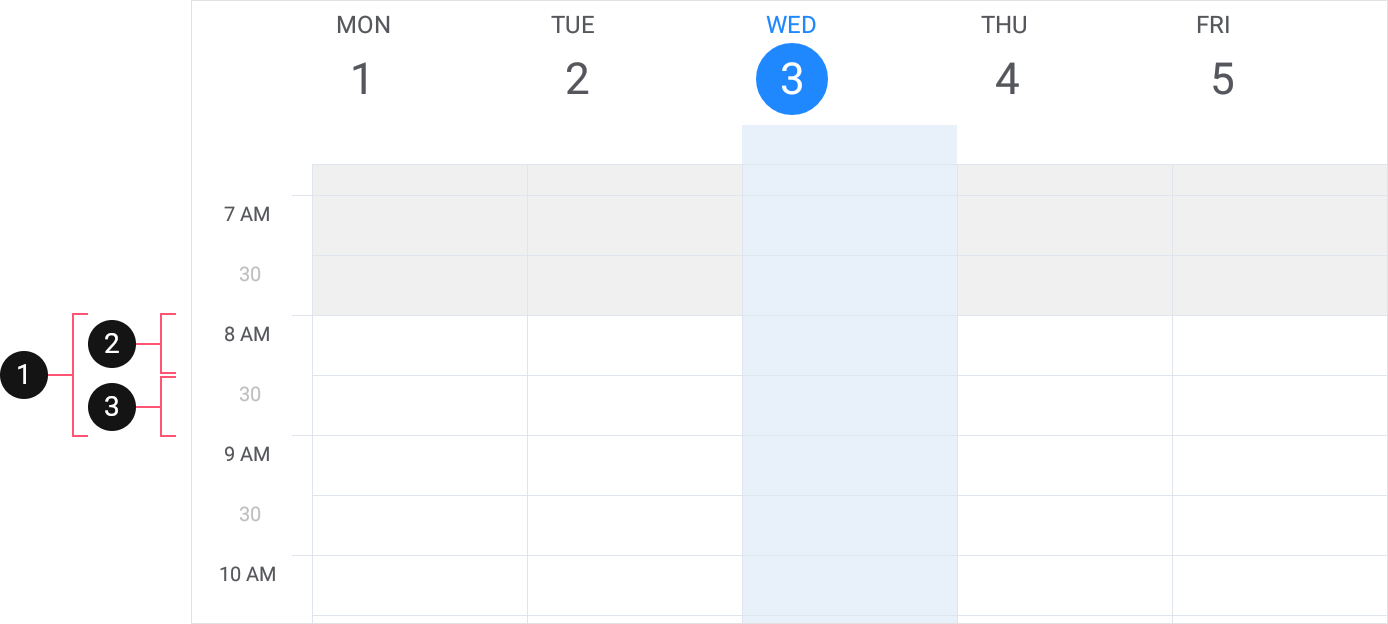Click annotation marker number 3
Image resolution: width=1388 pixels, height=624 pixels.
point(112,407)
